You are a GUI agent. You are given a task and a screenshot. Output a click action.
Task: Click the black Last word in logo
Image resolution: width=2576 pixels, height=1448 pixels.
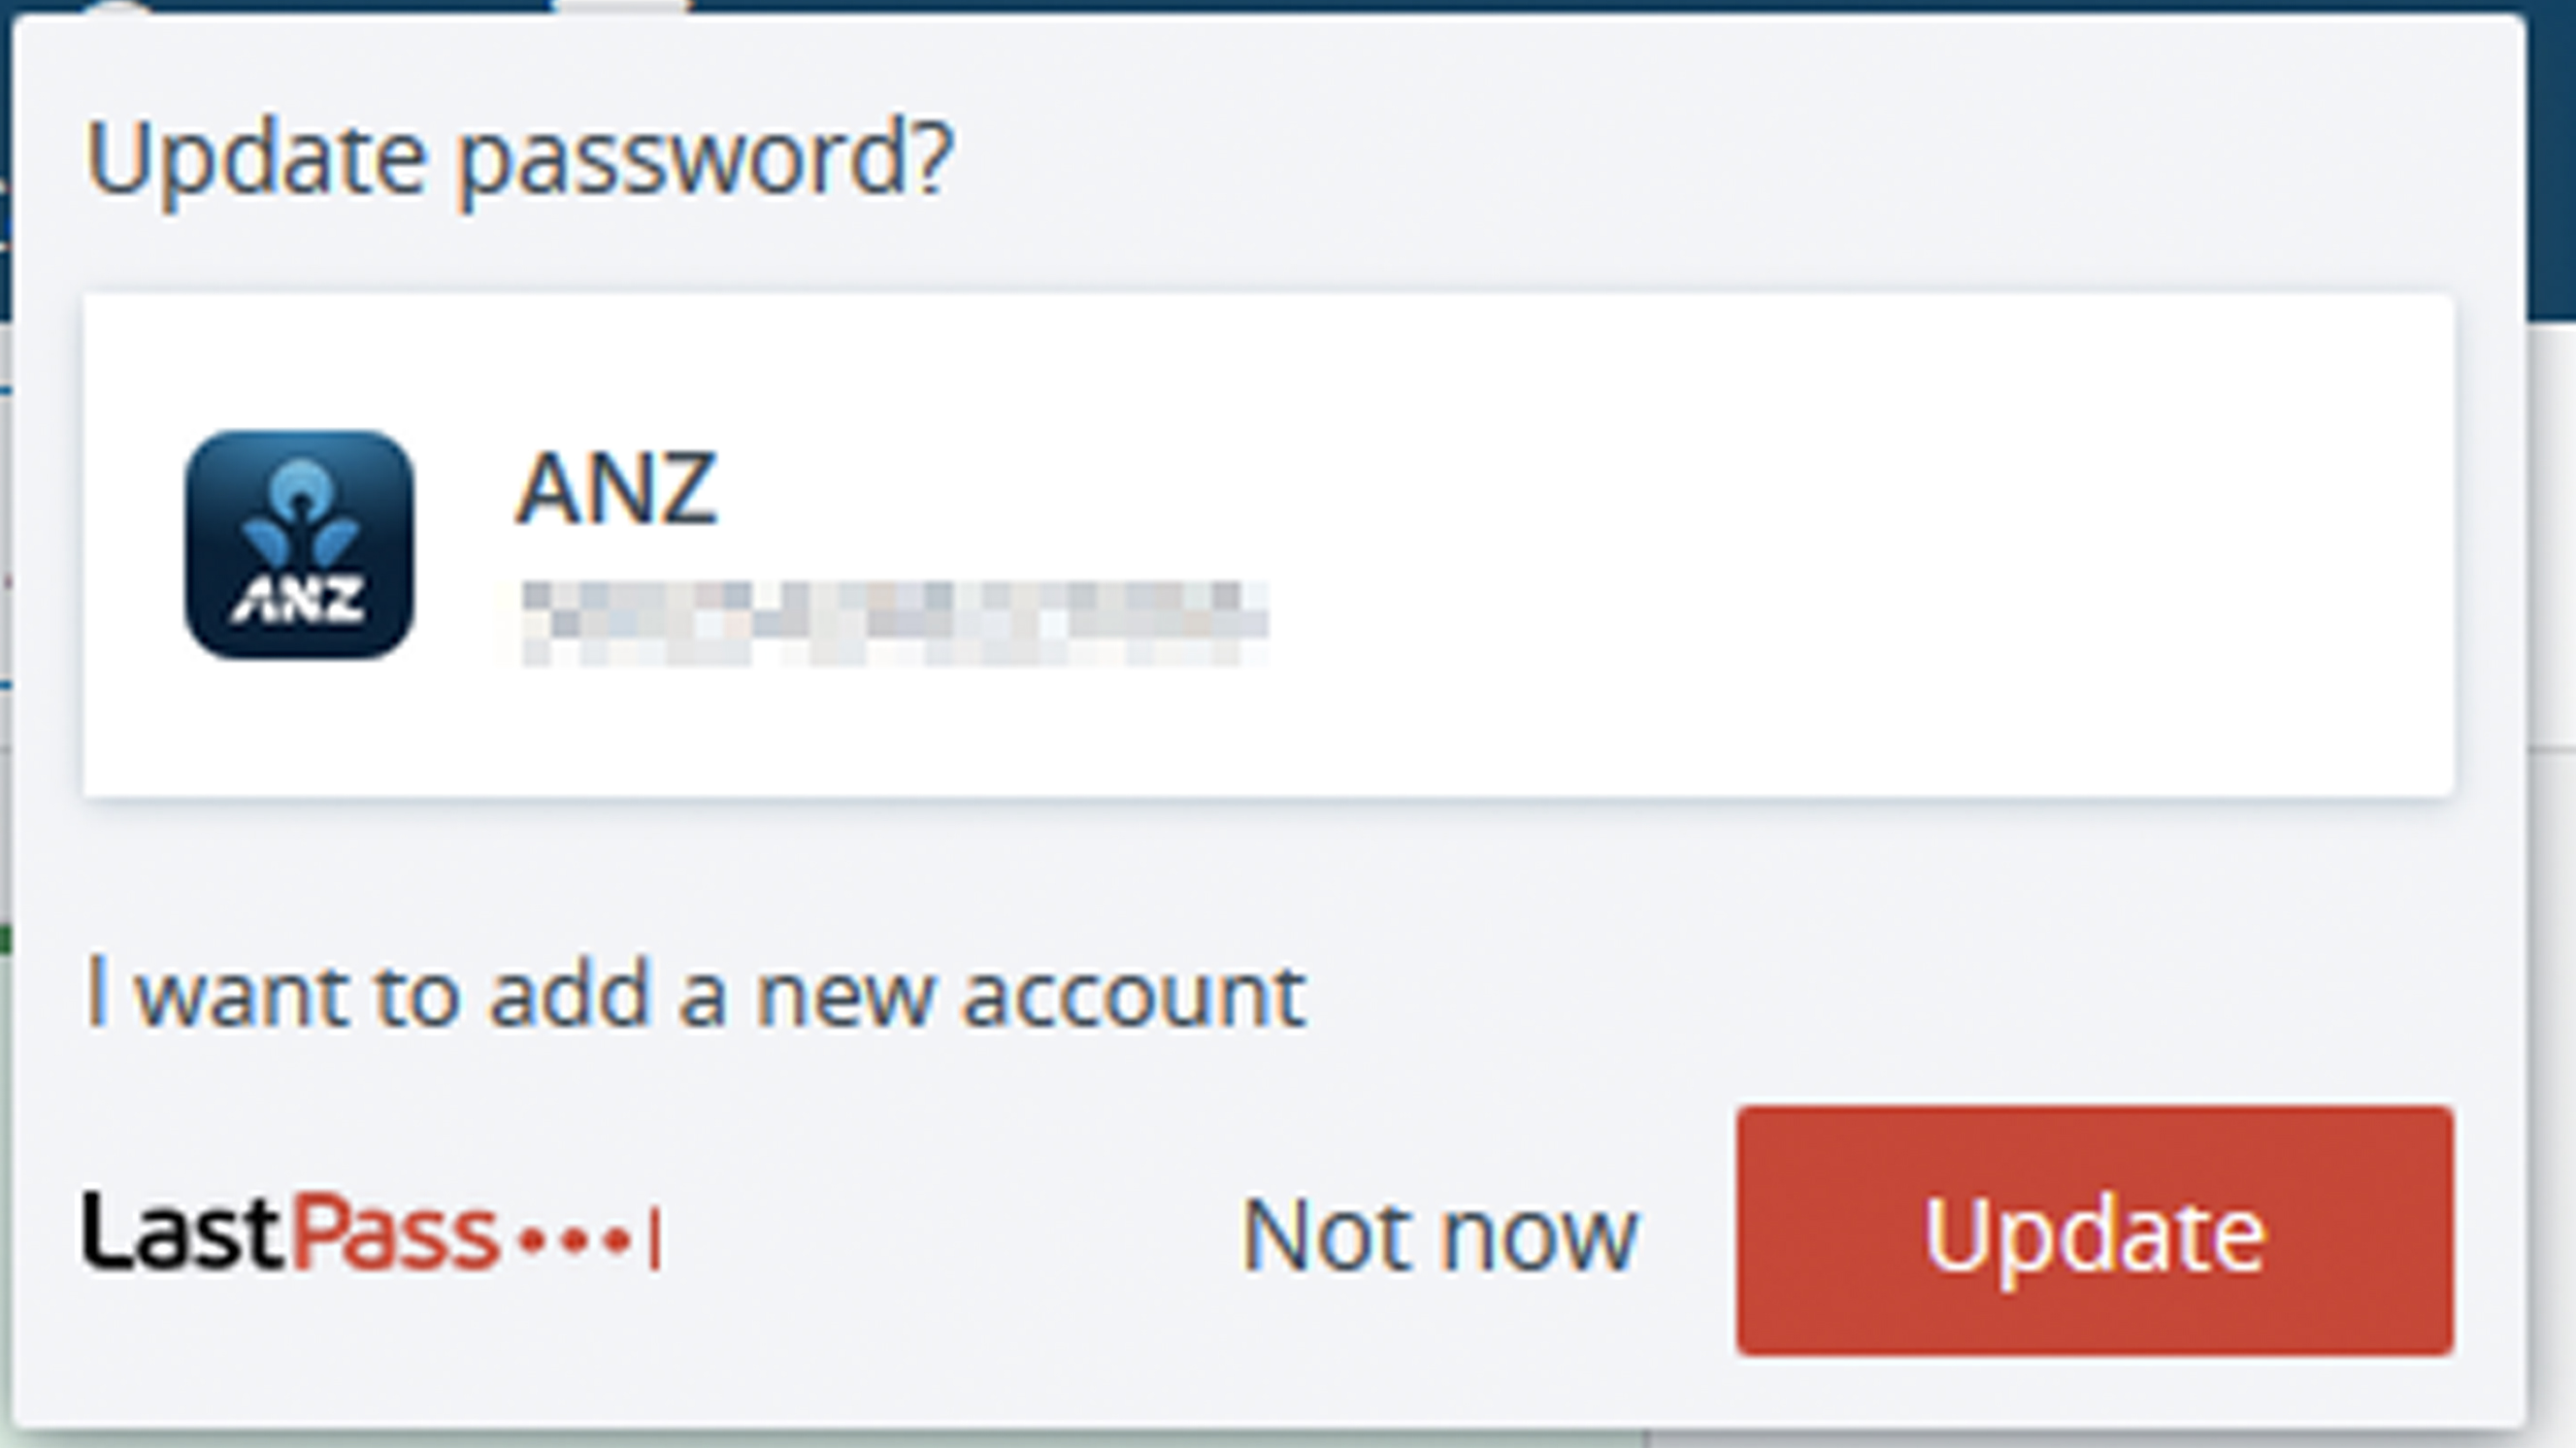(x=186, y=1232)
